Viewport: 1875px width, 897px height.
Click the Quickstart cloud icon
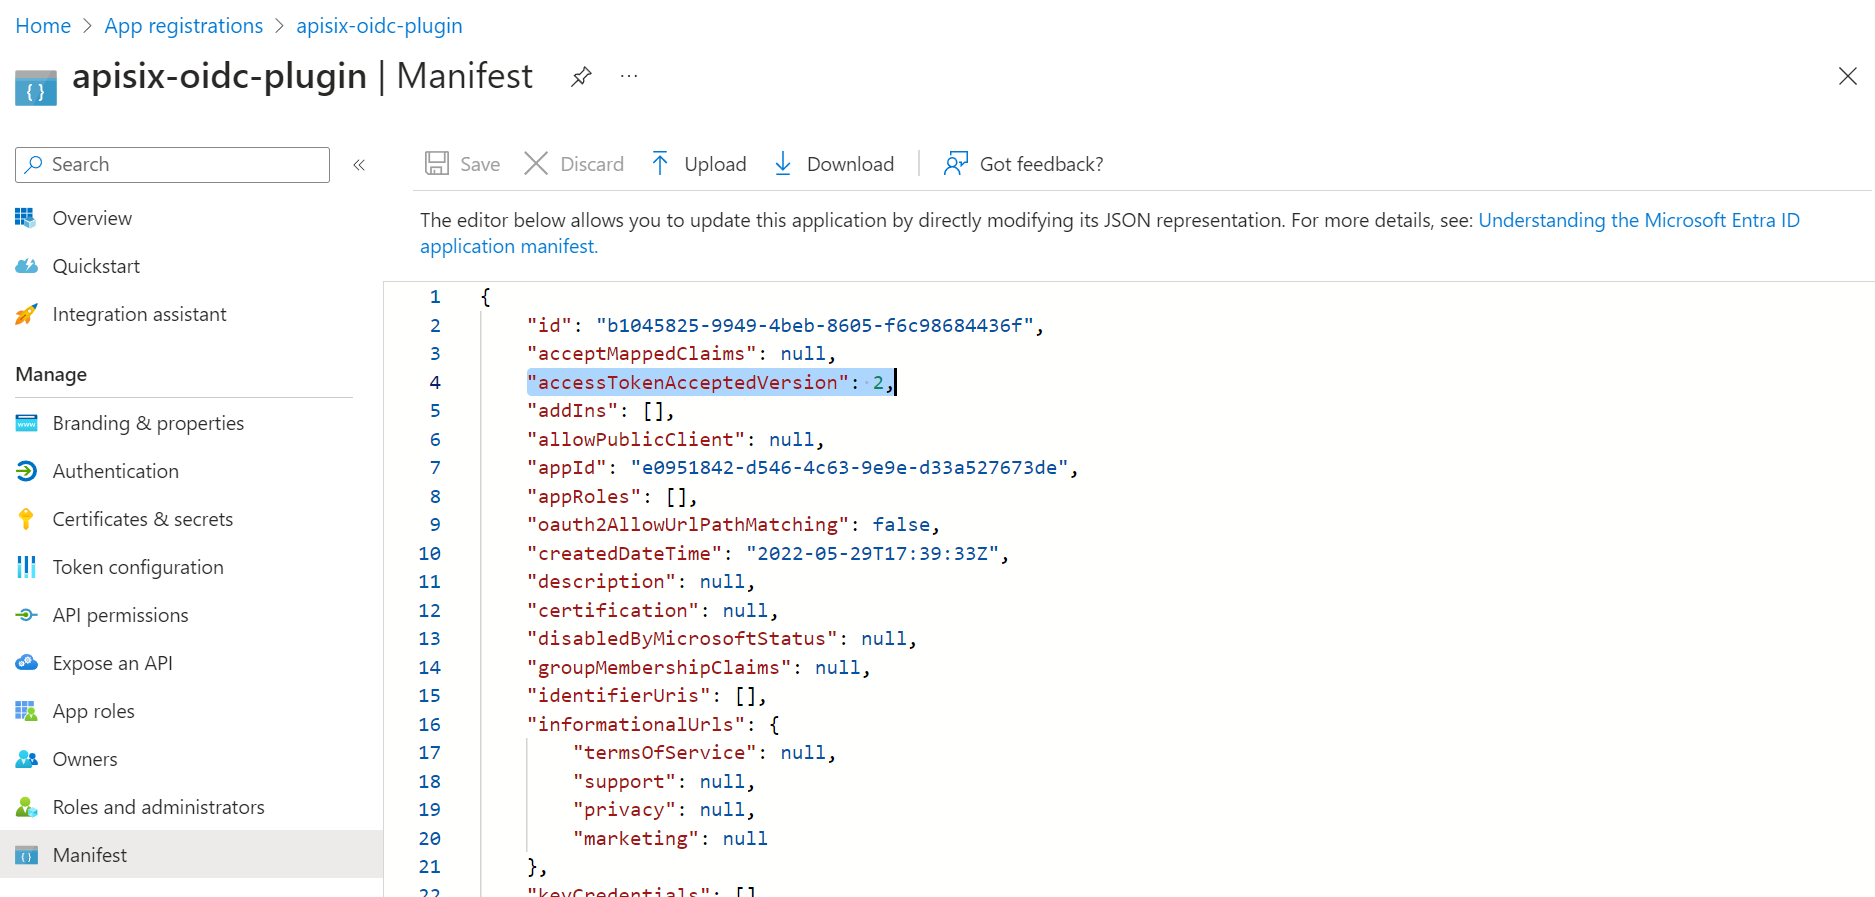tap(26, 266)
